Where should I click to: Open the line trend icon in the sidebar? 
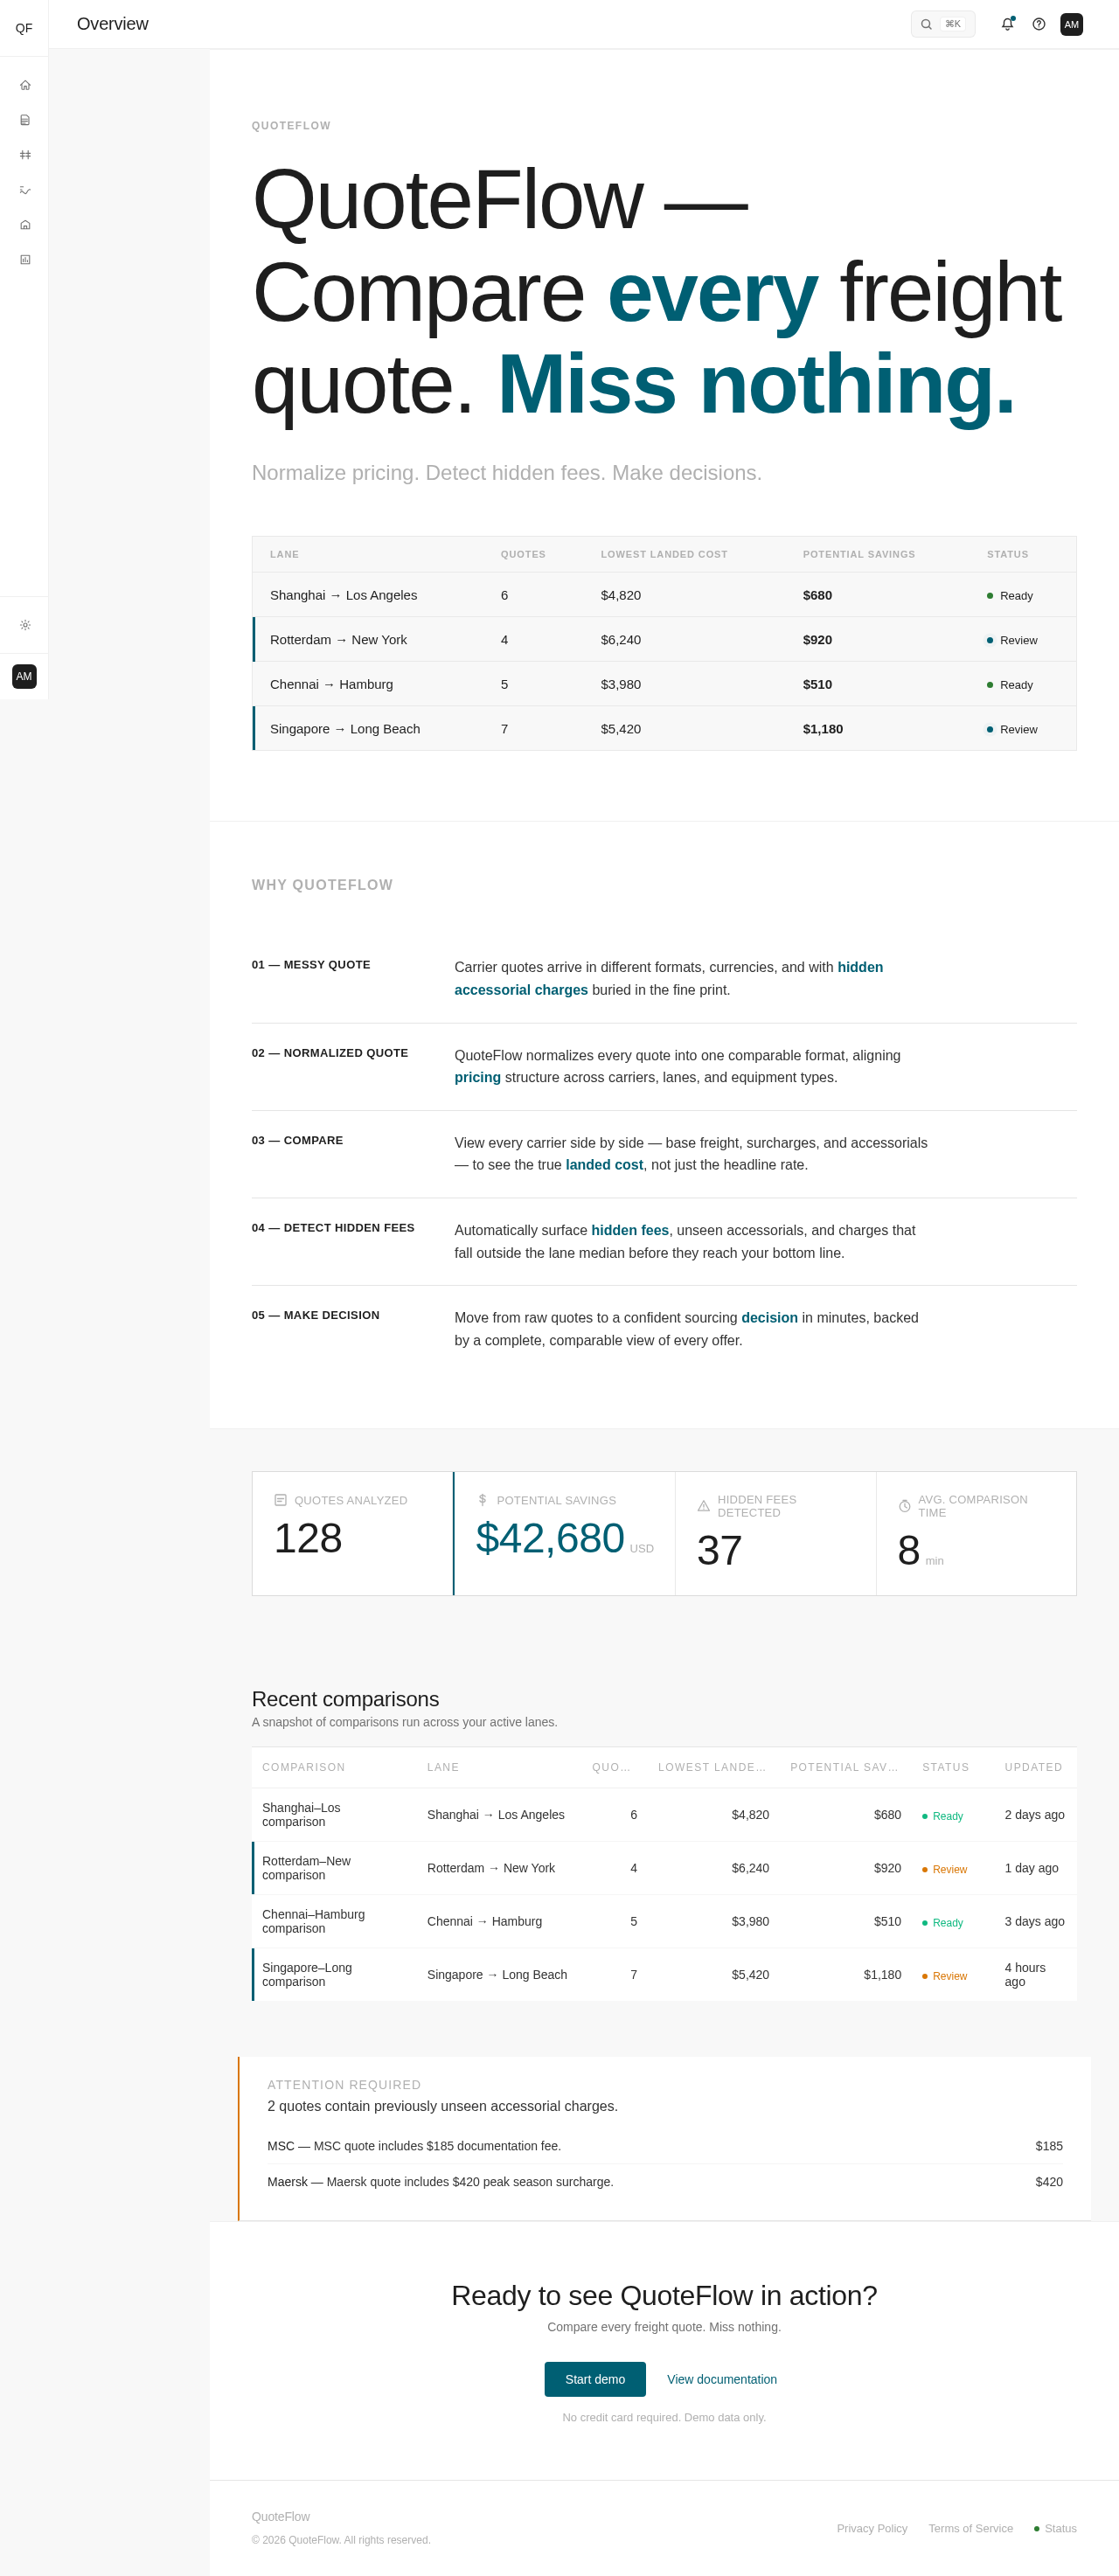click(x=25, y=190)
